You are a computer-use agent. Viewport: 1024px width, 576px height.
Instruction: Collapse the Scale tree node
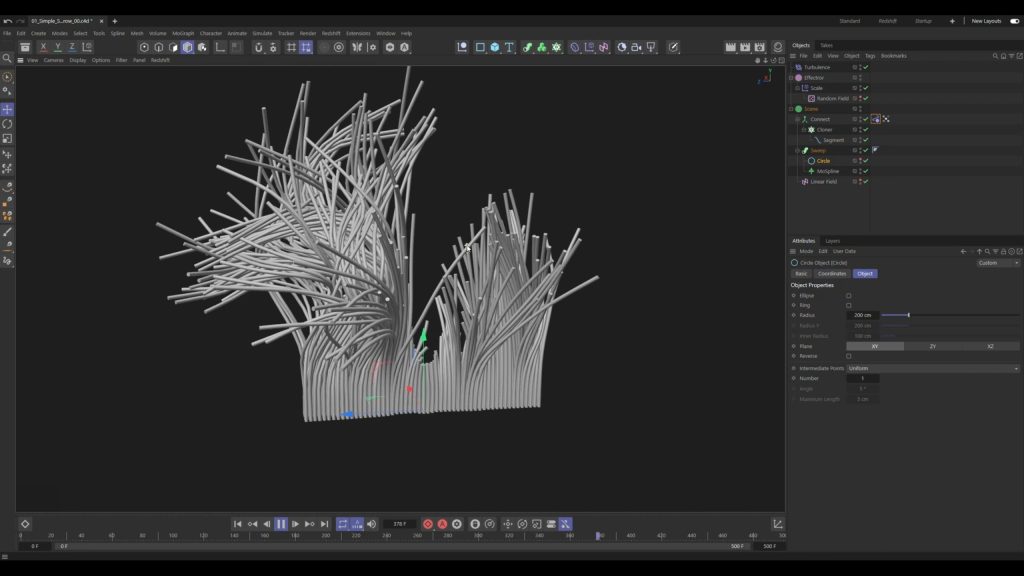click(x=797, y=88)
